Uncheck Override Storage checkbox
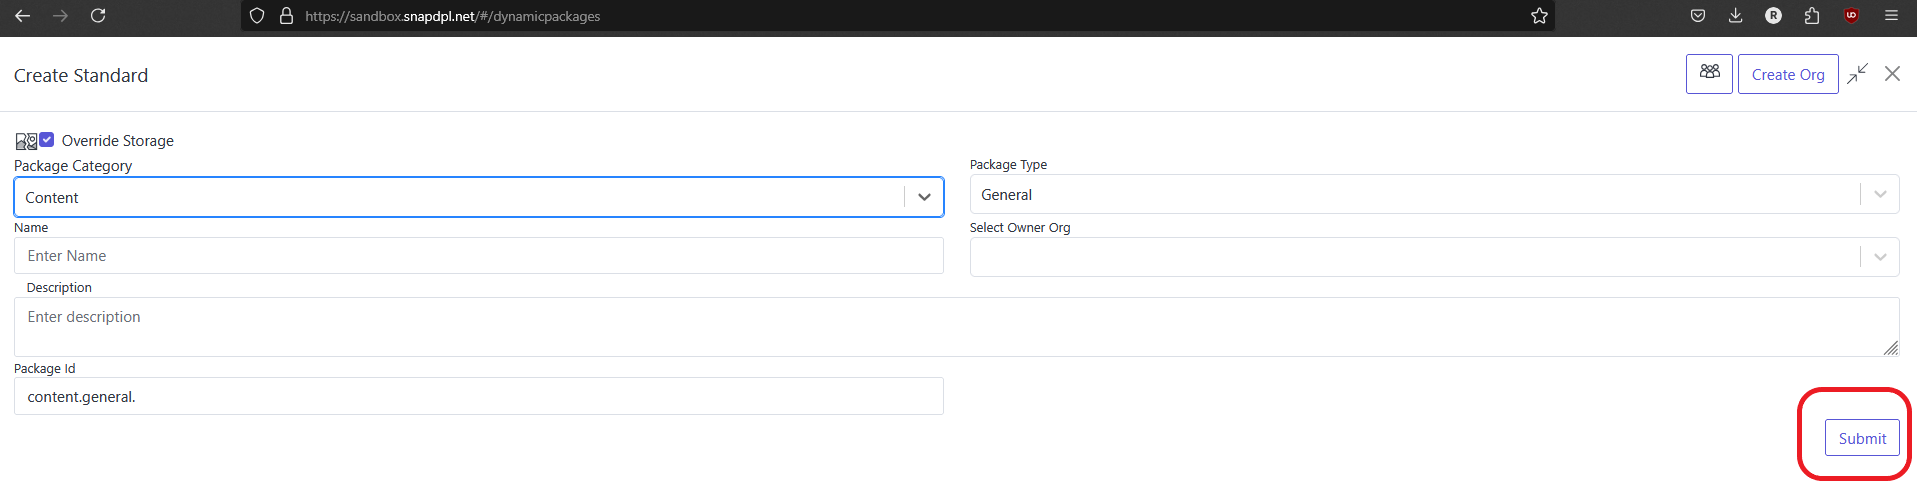The image size is (1917, 497). point(47,140)
